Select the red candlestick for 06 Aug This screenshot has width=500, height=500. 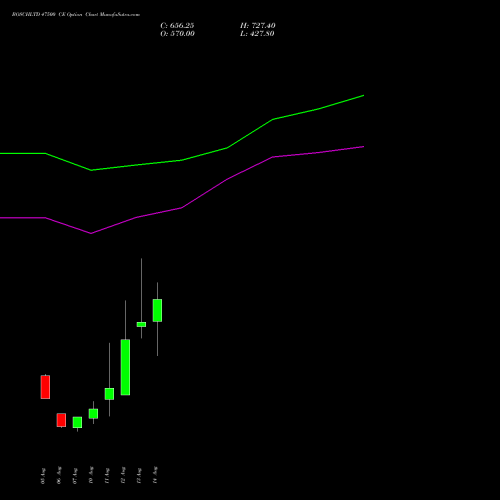point(61,420)
